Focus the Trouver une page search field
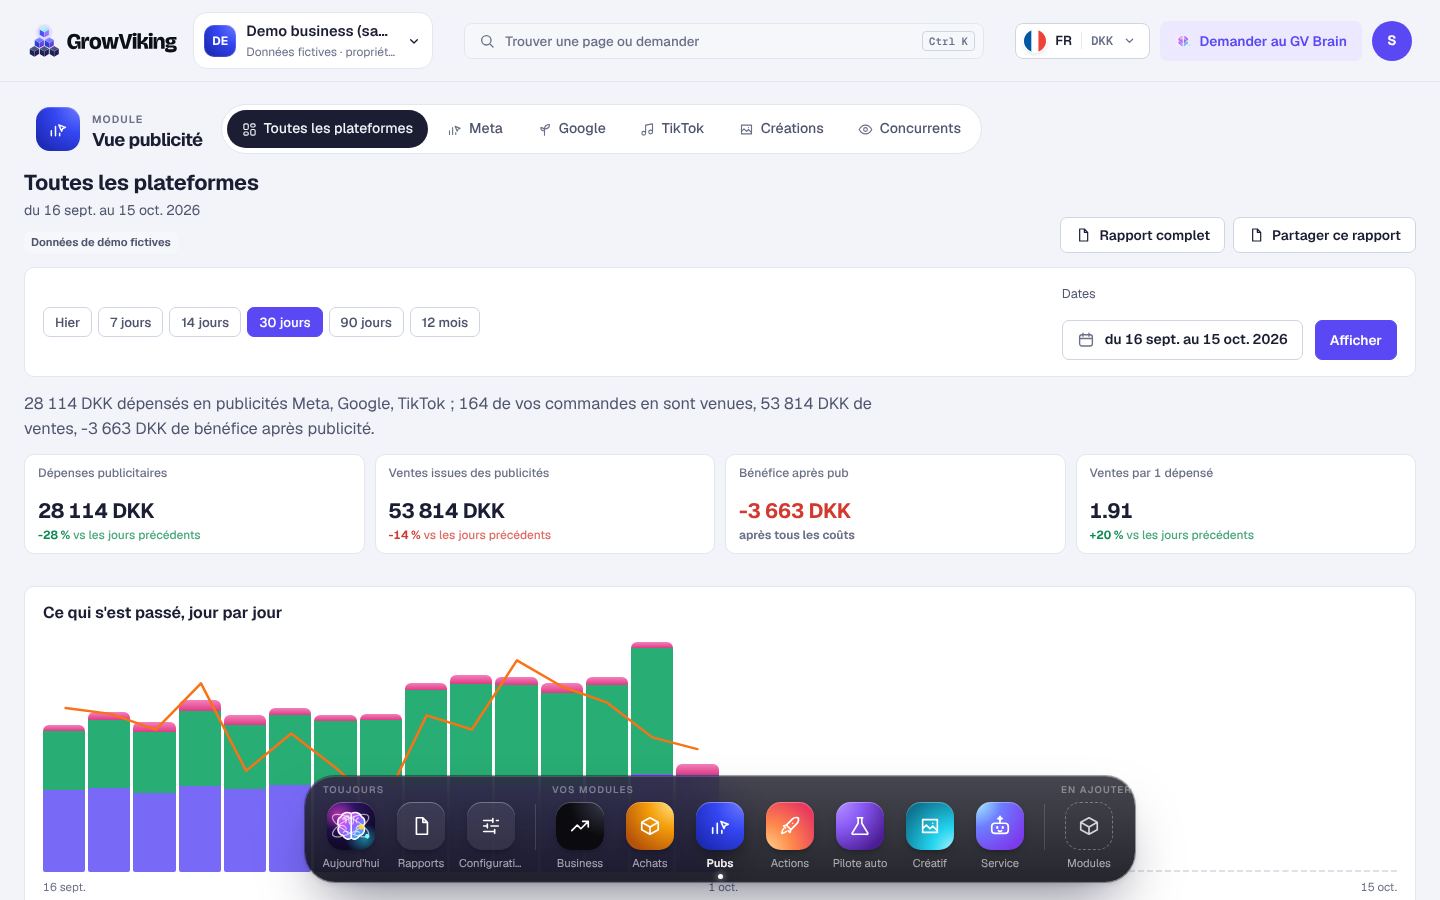The image size is (1440, 900). pos(724,41)
